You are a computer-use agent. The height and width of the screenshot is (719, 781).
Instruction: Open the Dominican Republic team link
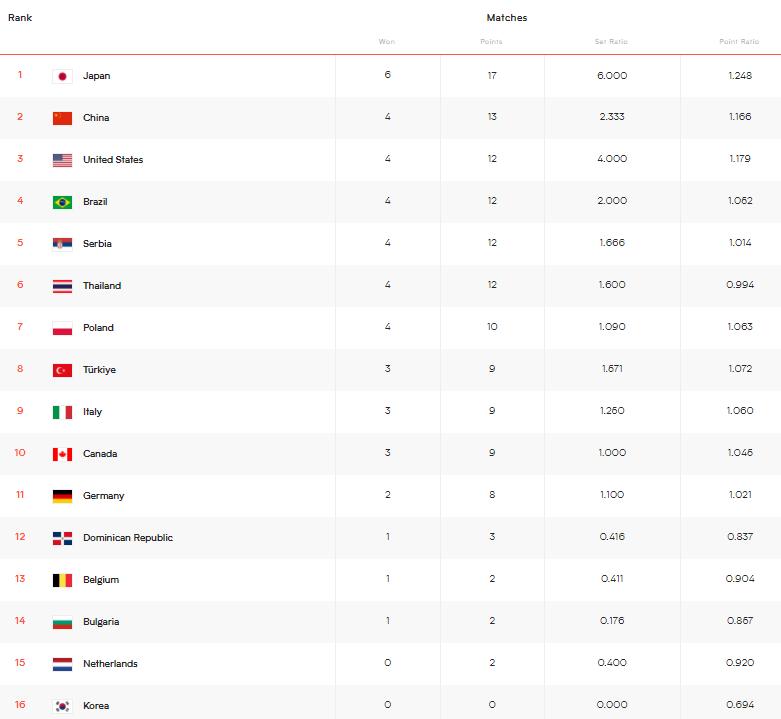pyautogui.click(x=128, y=538)
